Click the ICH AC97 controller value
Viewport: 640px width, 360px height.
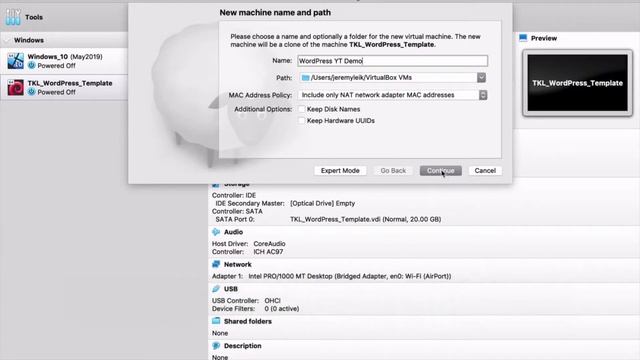pyautogui.click(x=268, y=252)
